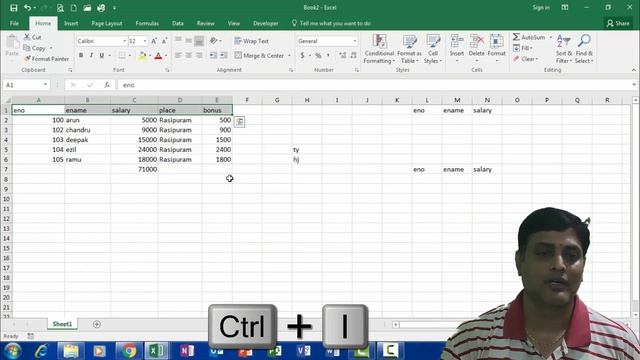Click the Copy button
640x360 pixels.
click(x=35, y=48)
